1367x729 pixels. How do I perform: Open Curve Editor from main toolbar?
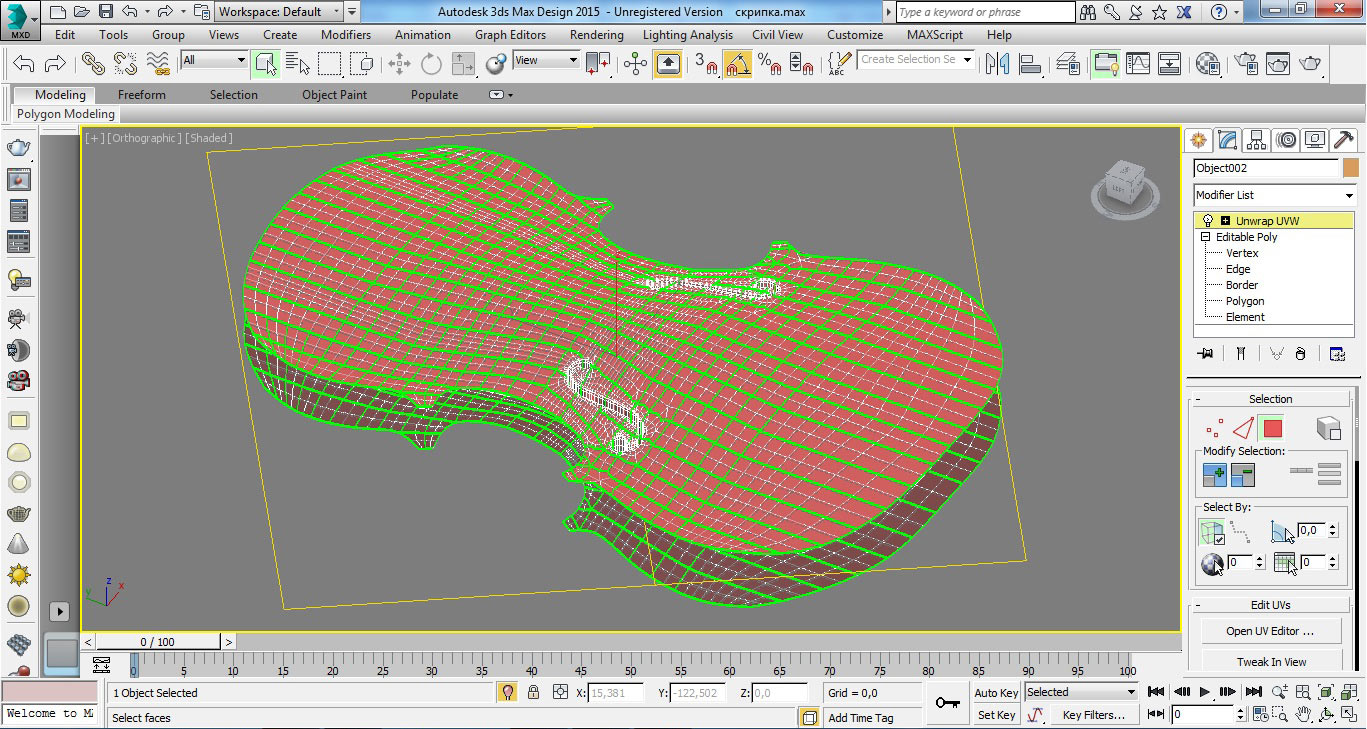1138,64
